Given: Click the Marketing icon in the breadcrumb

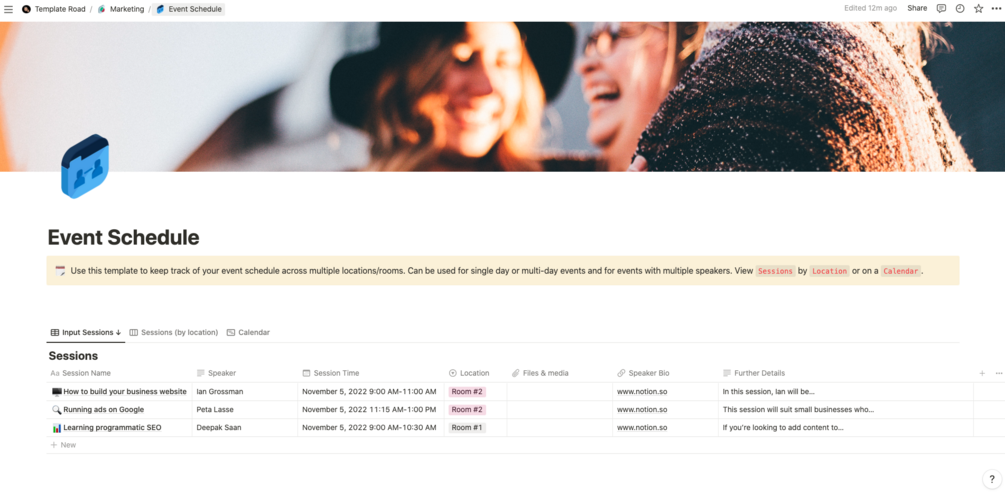Looking at the screenshot, I should [x=101, y=9].
